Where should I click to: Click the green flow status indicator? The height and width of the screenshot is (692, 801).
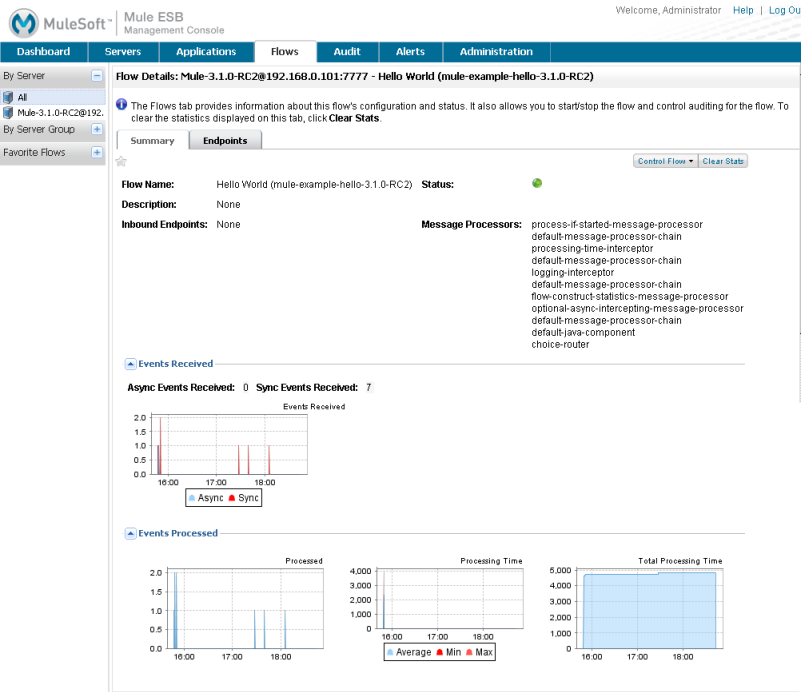(537, 183)
